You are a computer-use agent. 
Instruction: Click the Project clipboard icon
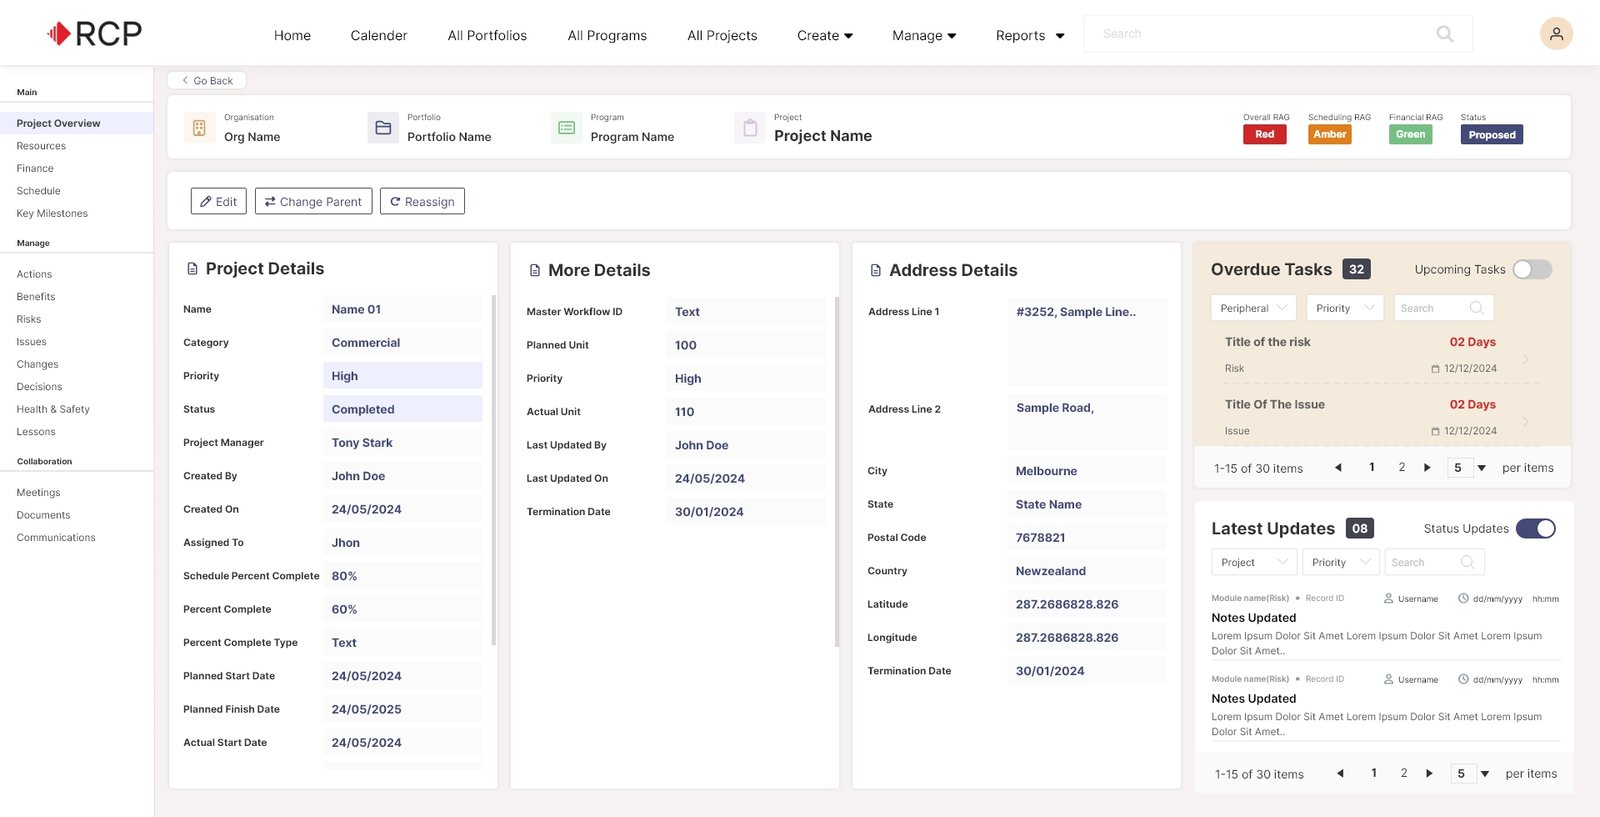click(x=750, y=128)
